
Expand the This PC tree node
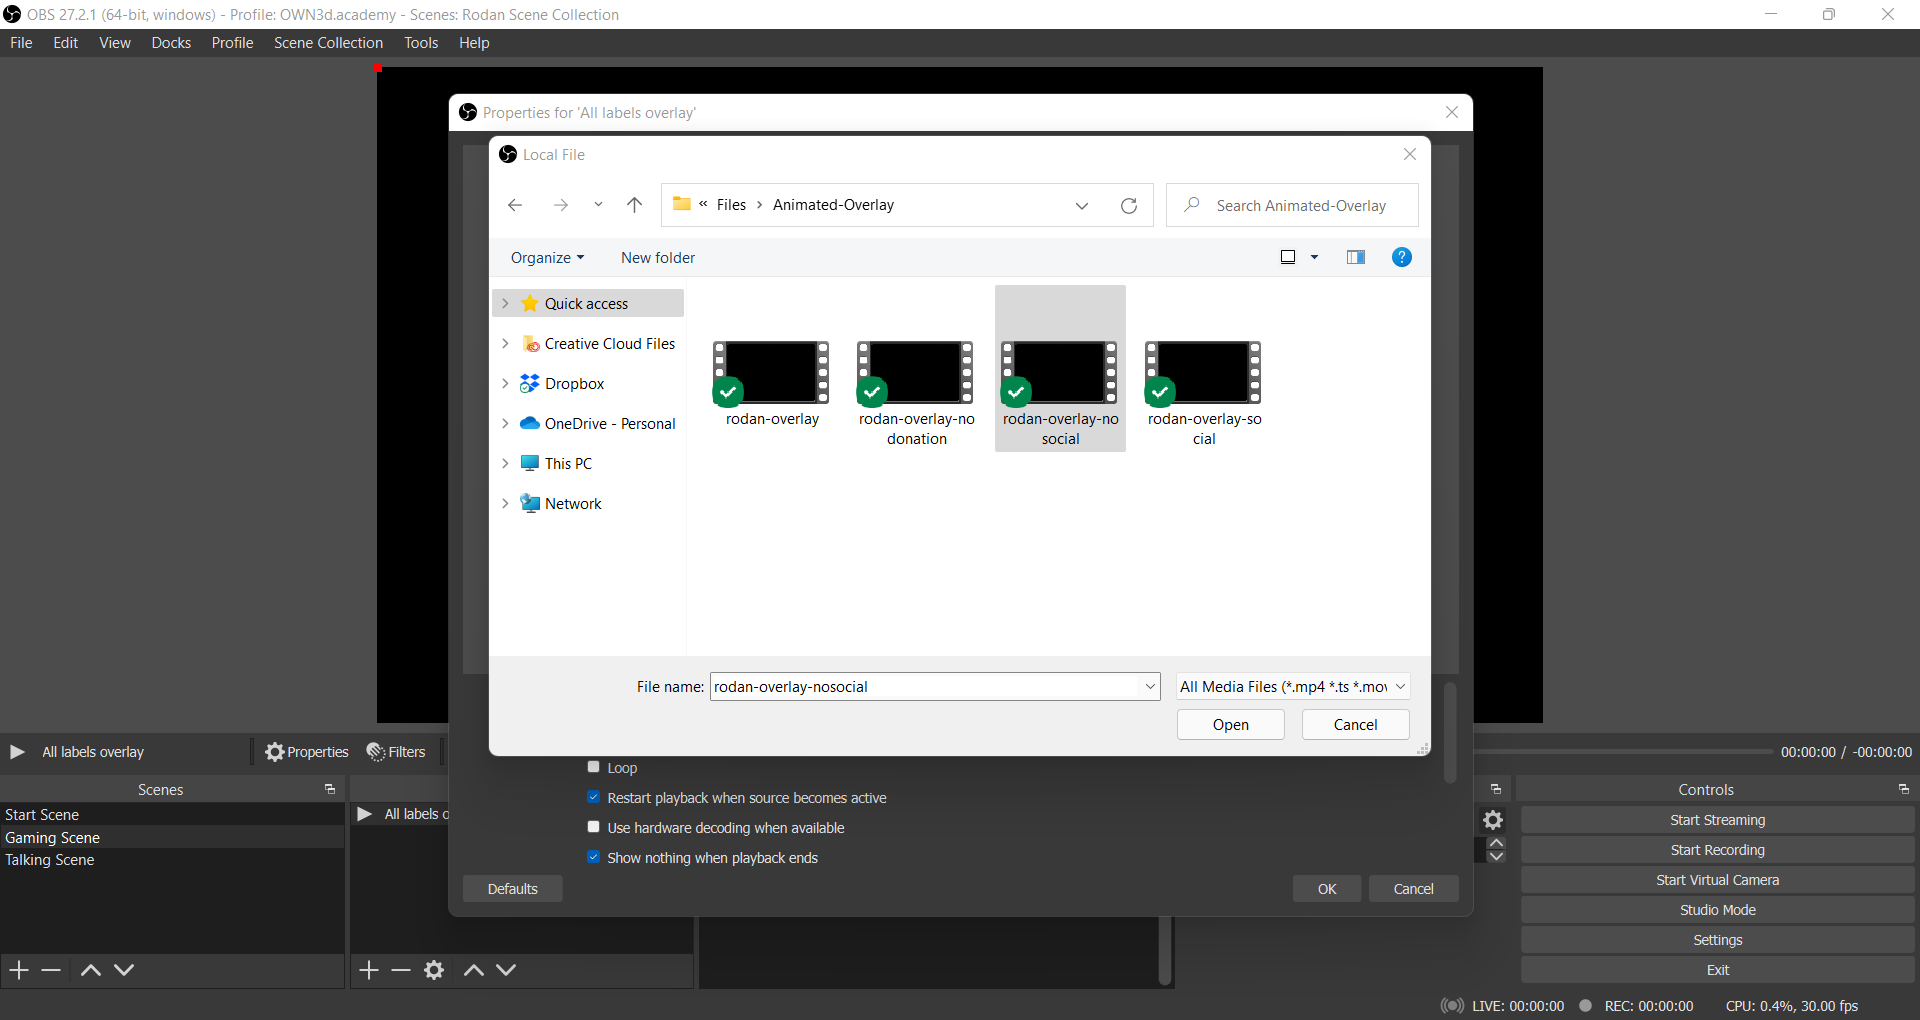tap(505, 463)
